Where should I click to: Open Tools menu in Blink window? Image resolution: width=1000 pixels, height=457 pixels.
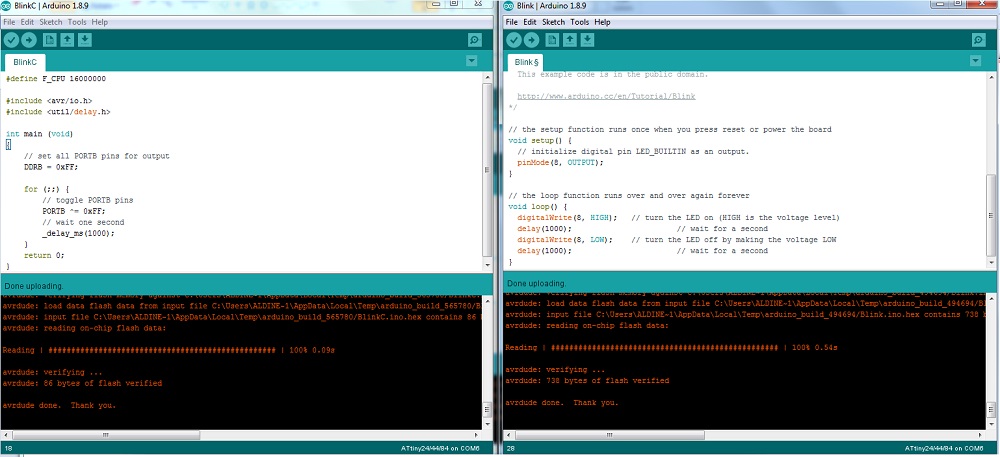pos(580,22)
